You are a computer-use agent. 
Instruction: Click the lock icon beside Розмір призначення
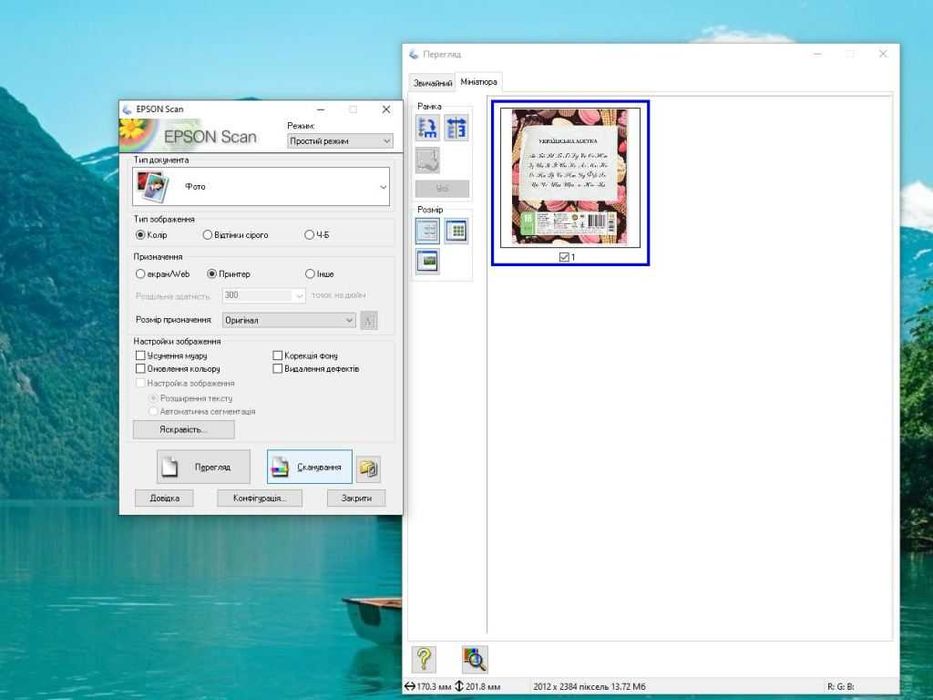point(369,321)
